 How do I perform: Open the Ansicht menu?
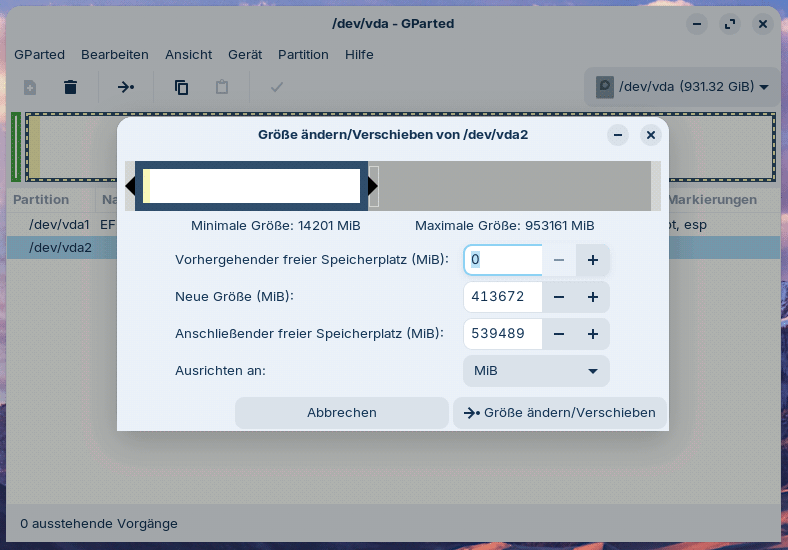point(188,54)
